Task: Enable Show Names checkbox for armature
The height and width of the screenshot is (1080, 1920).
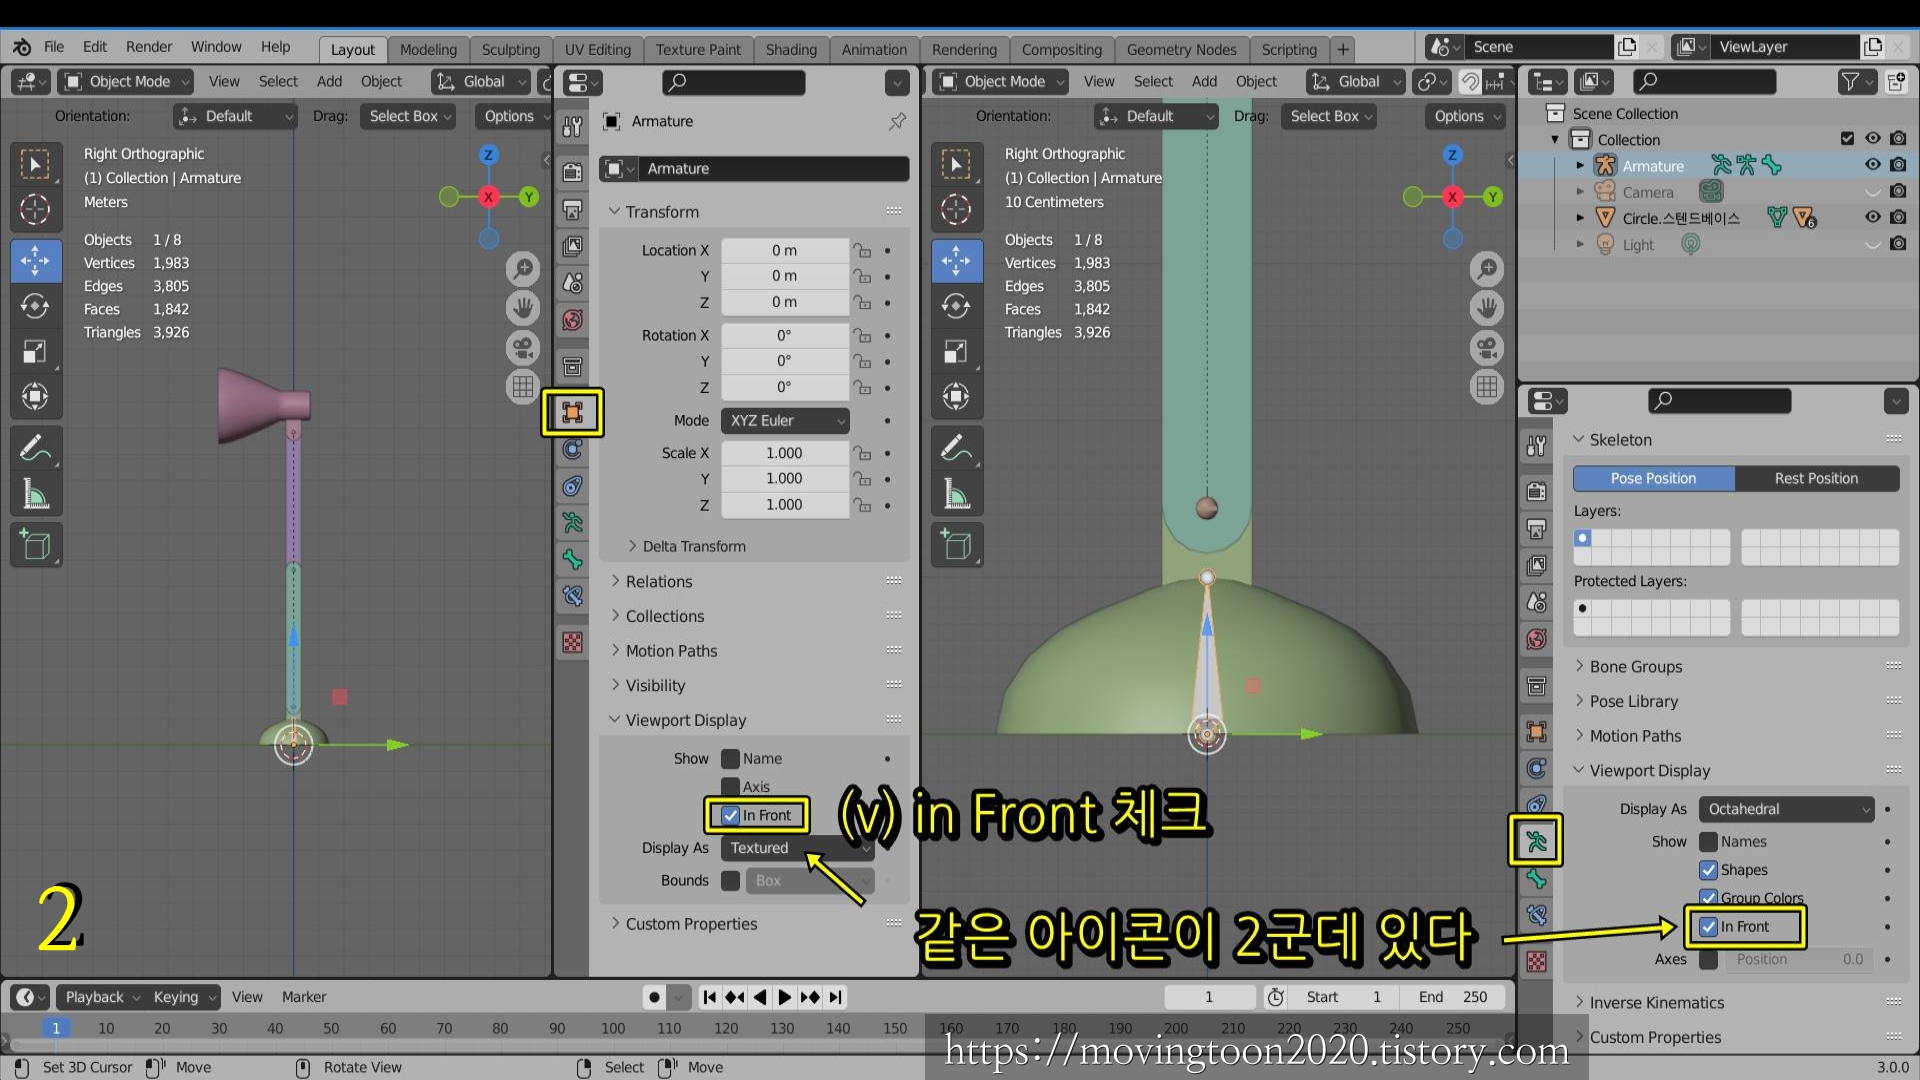Action: (1708, 842)
